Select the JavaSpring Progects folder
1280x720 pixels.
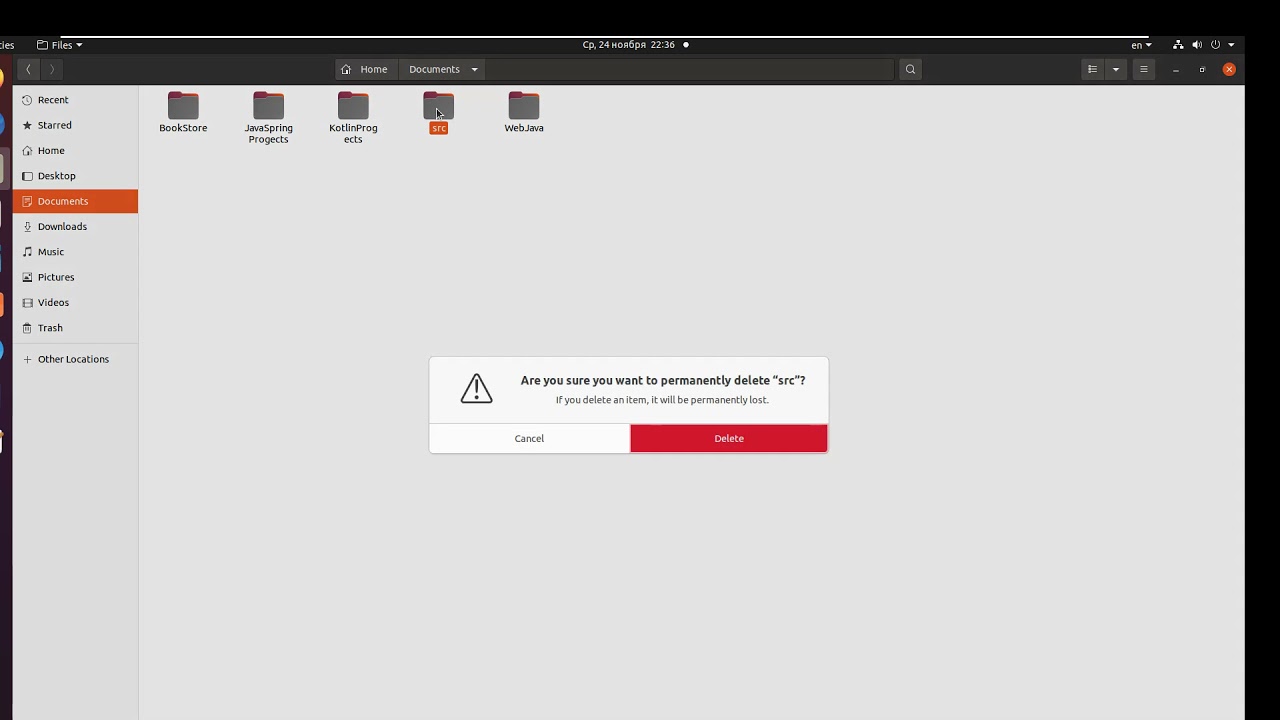click(x=268, y=118)
